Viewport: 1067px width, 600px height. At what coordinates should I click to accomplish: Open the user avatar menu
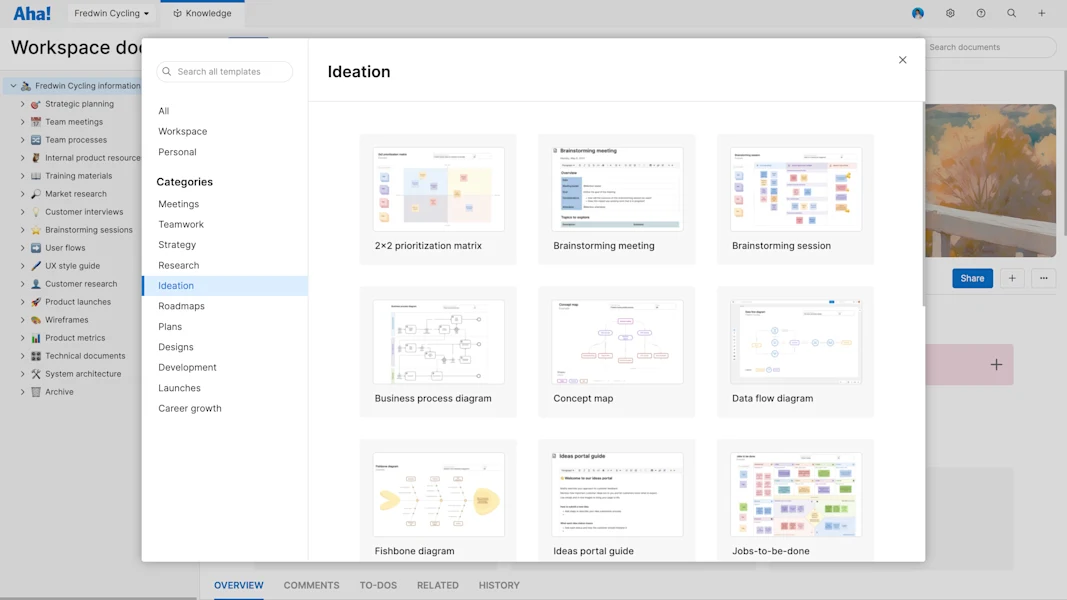click(918, 13)
